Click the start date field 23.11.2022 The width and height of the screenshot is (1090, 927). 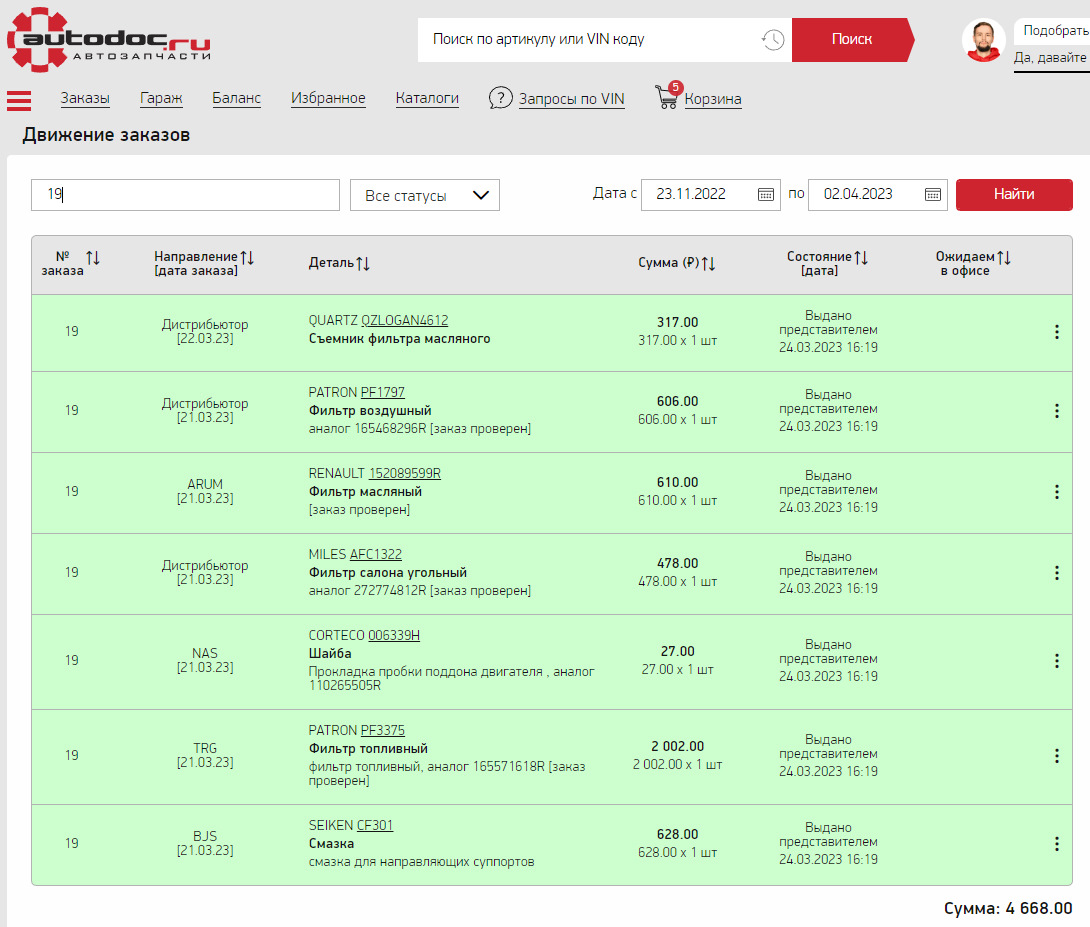[x=710, y=195]
